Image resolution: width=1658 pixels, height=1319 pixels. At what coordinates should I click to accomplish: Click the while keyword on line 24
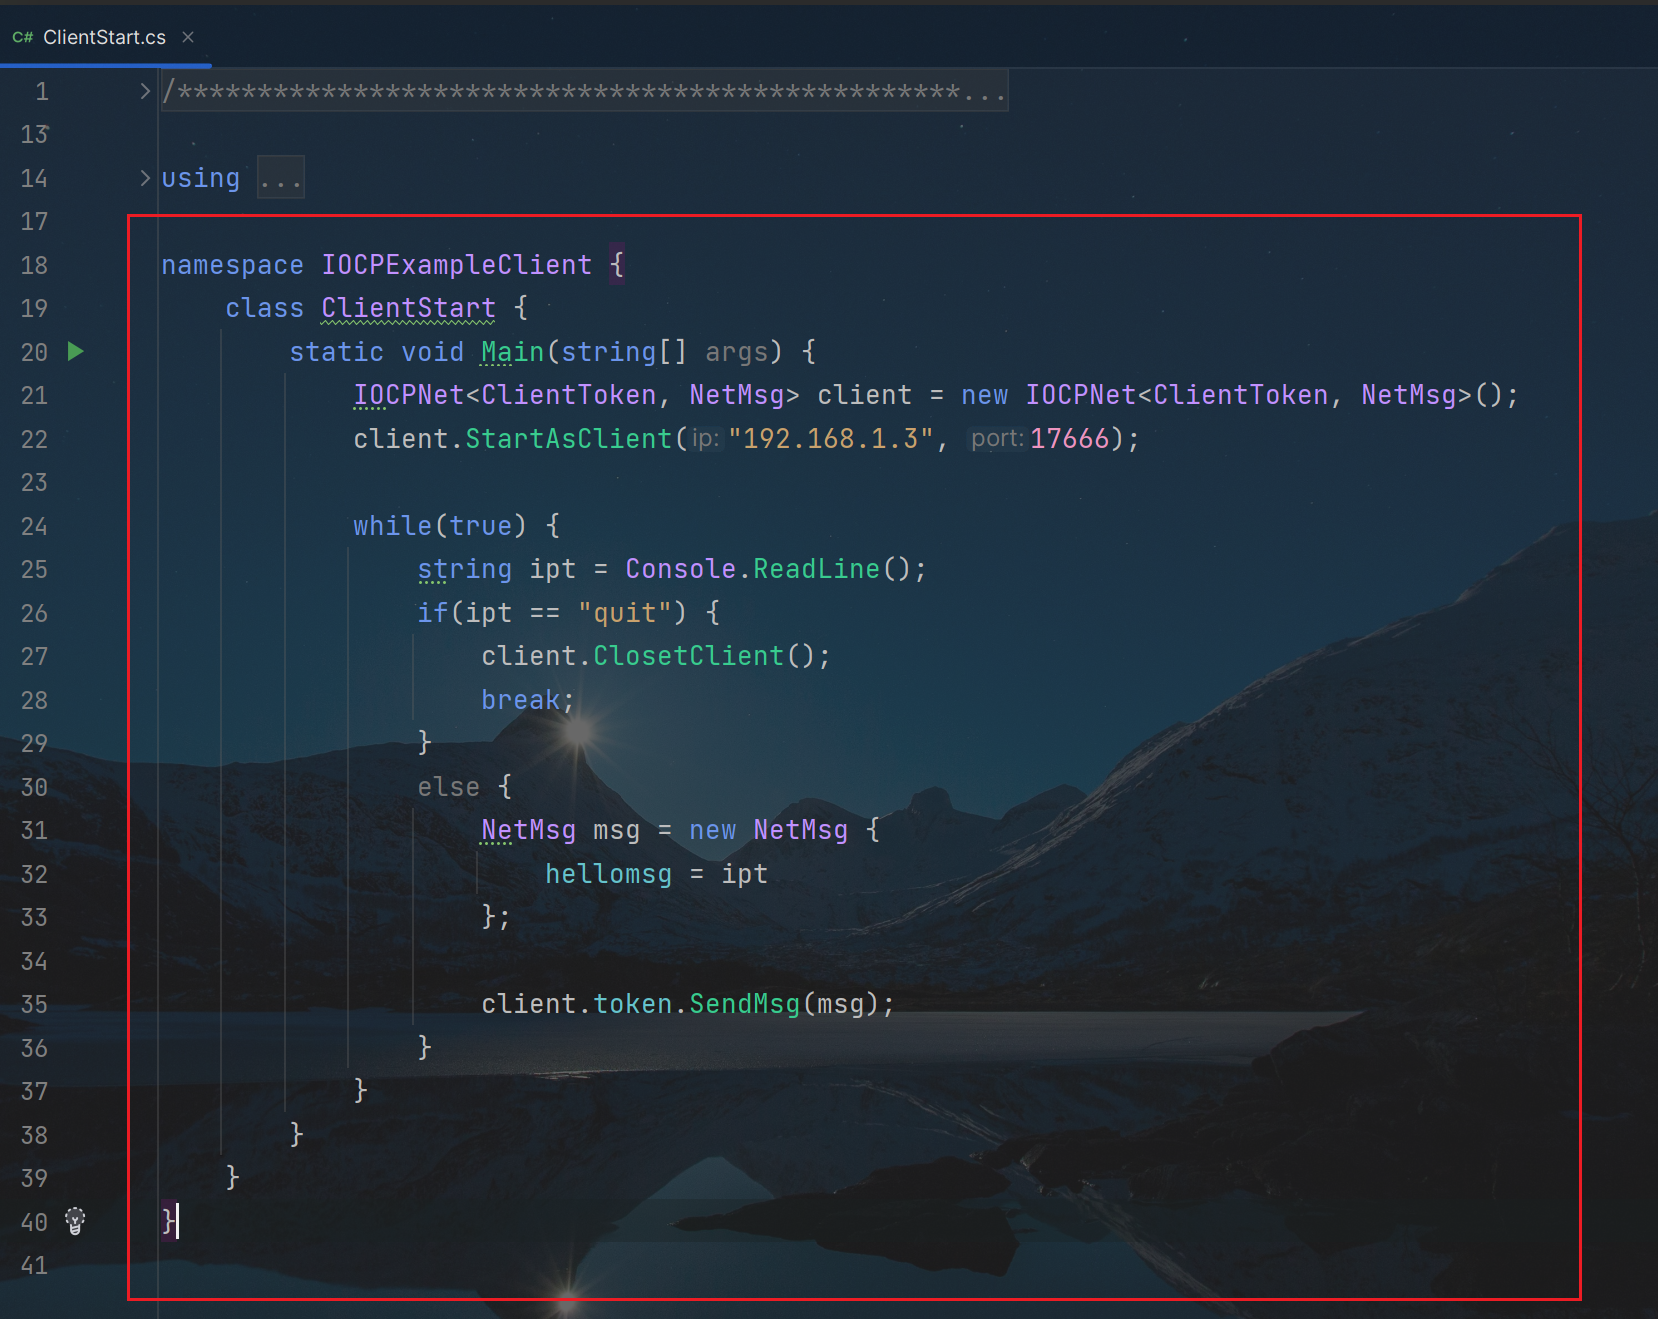tap(392, 526)
